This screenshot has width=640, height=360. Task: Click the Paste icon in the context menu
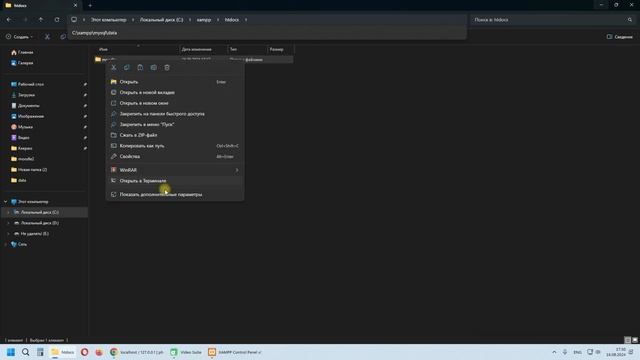pos(140,67)
